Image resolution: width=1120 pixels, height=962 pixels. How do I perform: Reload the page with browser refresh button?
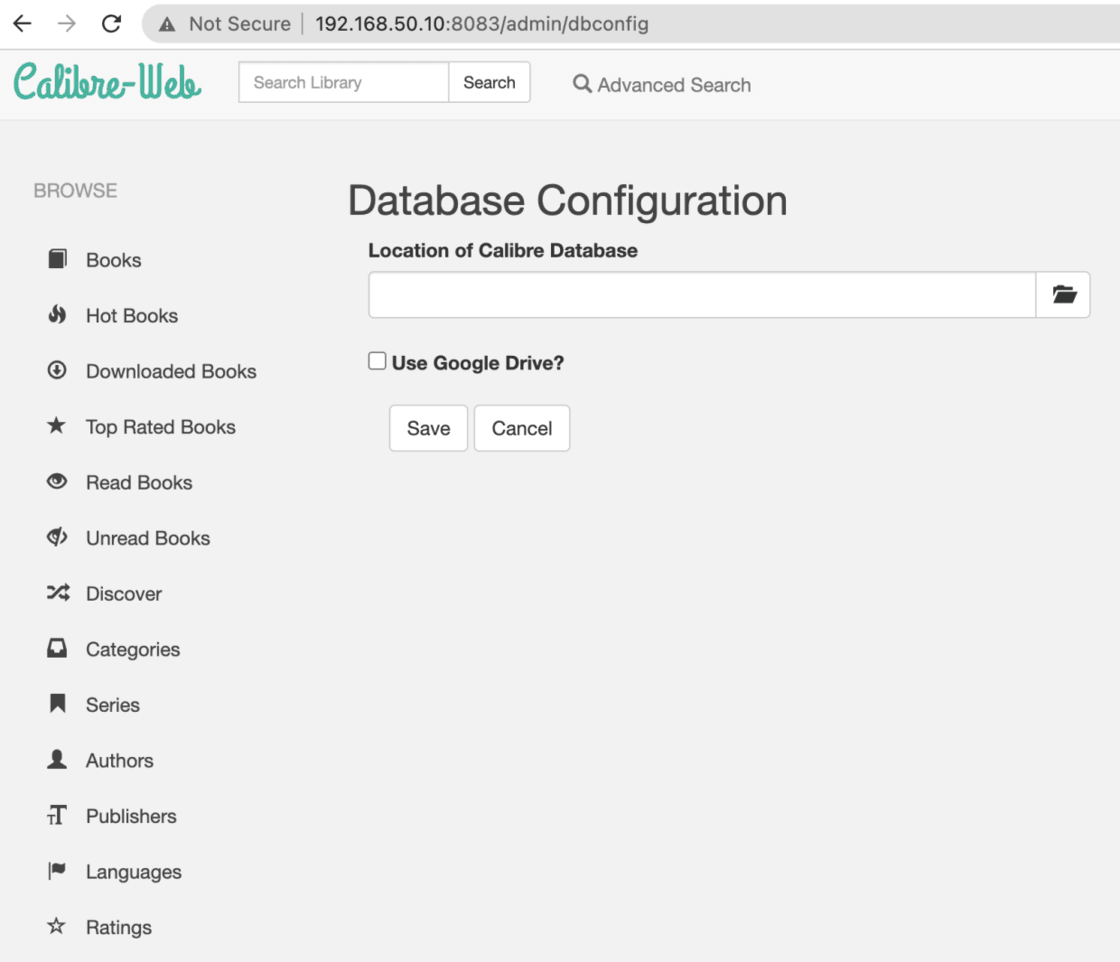112,24
